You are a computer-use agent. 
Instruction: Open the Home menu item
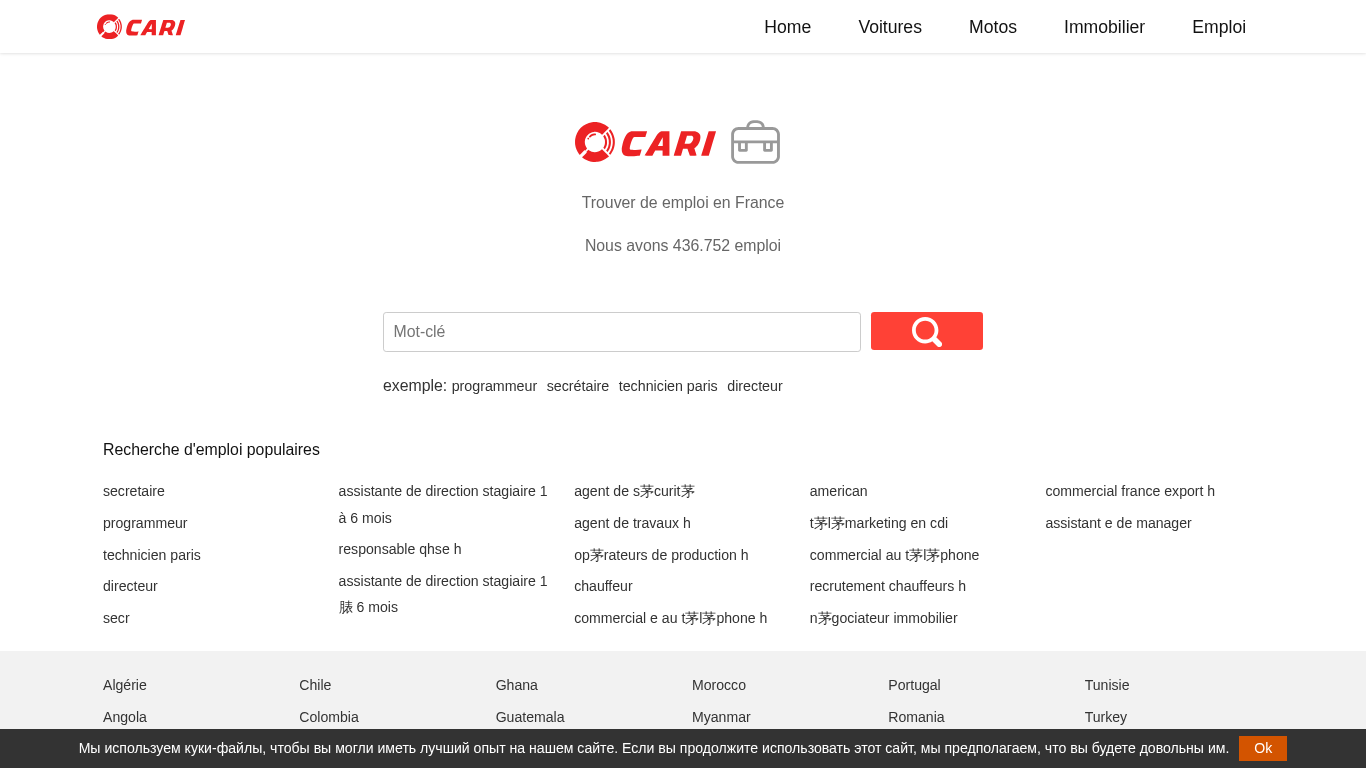click(788, 27)
